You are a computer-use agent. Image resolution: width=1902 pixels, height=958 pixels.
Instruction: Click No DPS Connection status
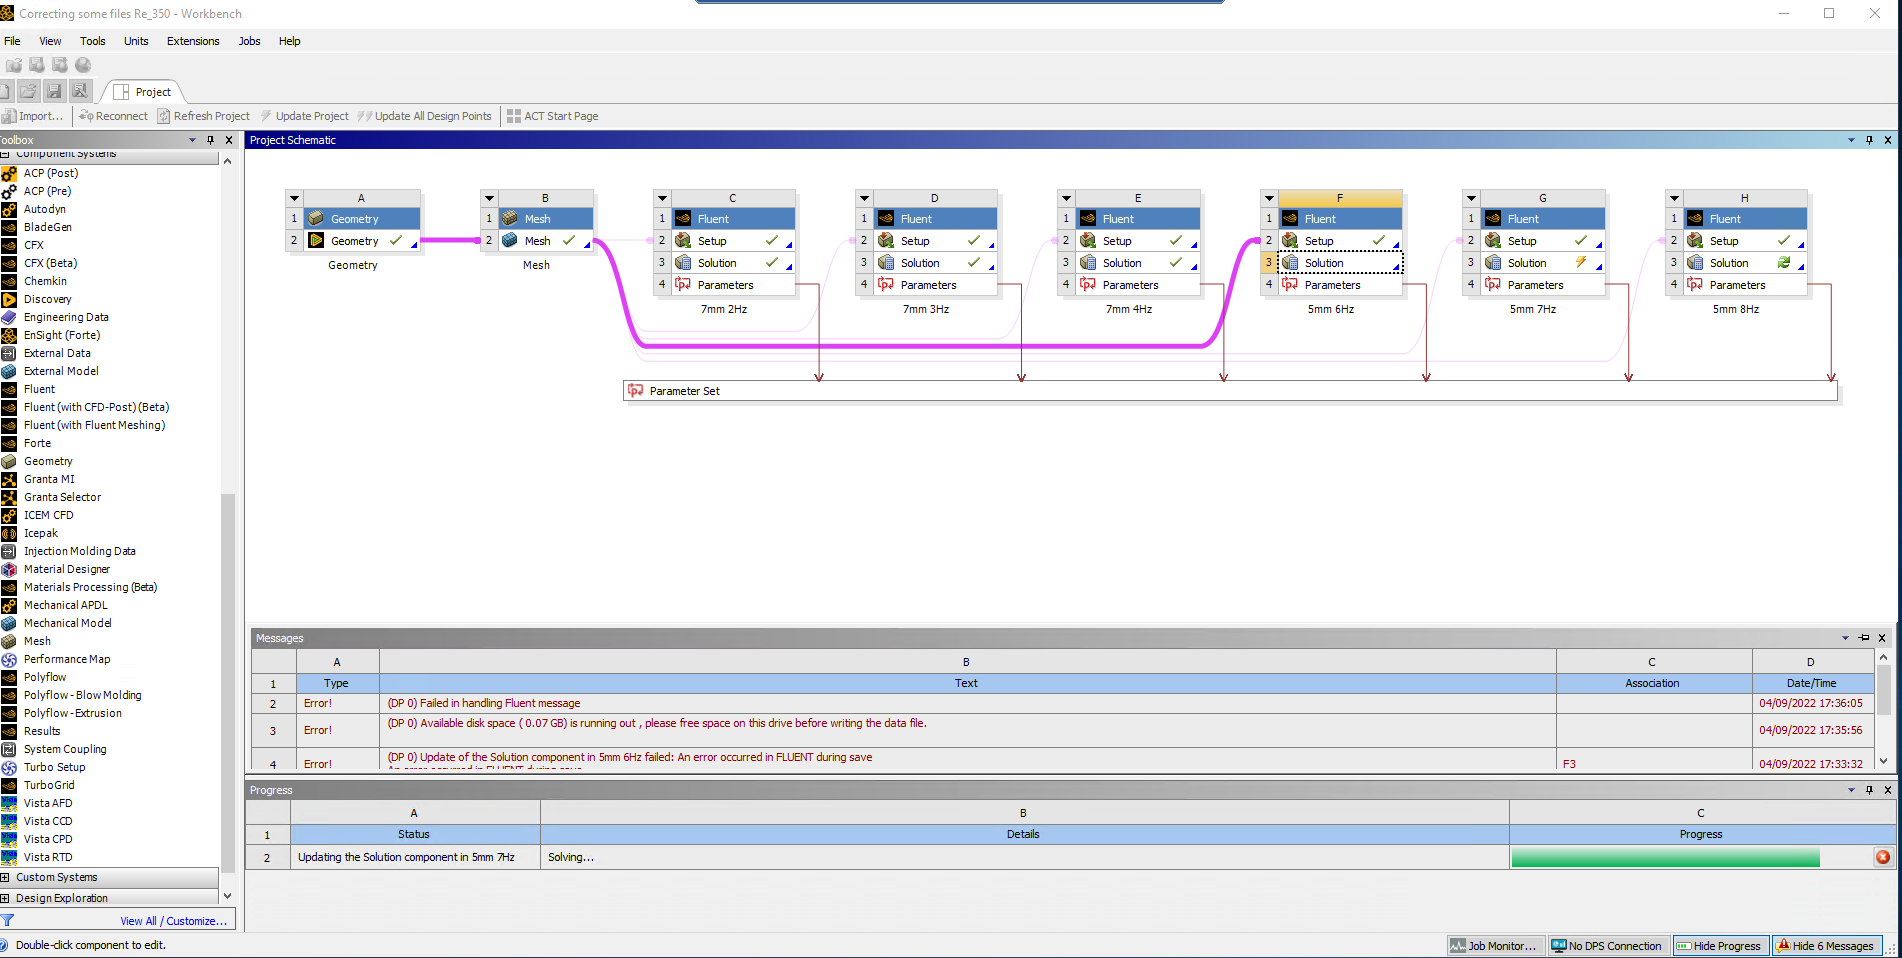tap(1607, 946)
